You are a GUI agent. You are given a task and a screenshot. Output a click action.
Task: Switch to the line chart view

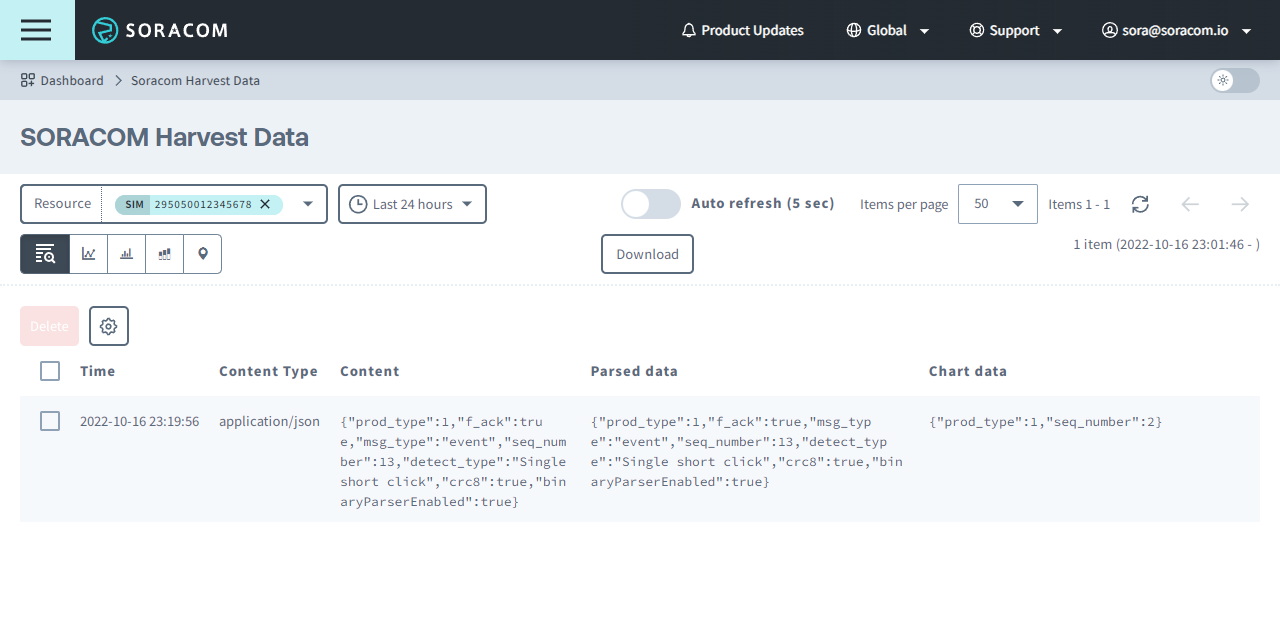click(87, 254)
